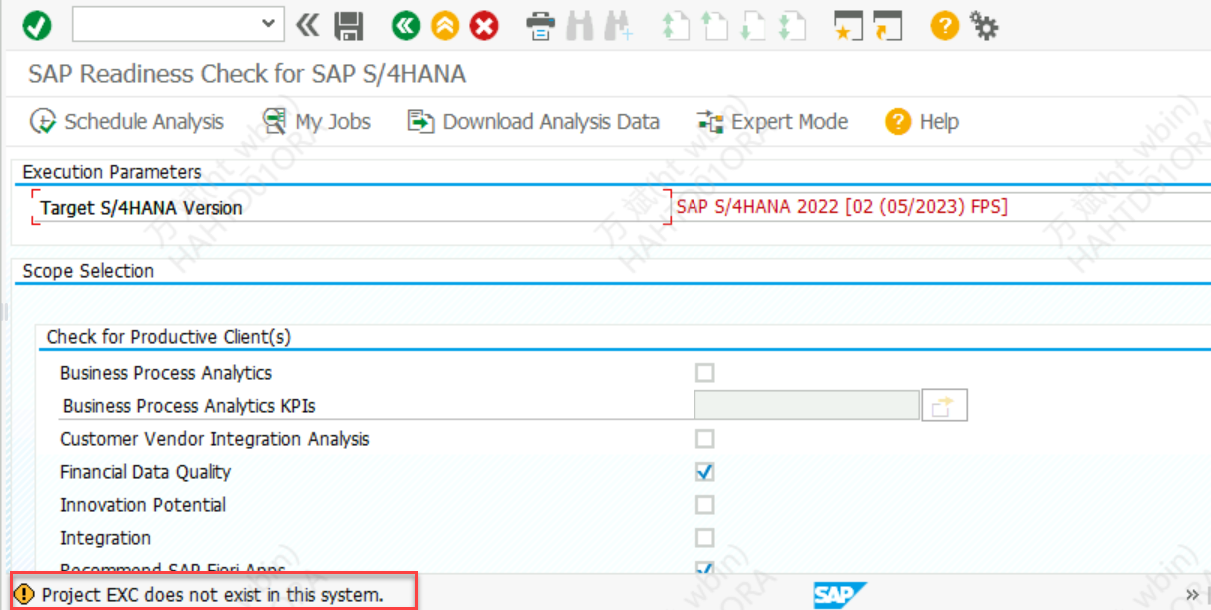Go back using the green Back icon
The height and width of the screenshot is (610, 1211).
[406, 25]
